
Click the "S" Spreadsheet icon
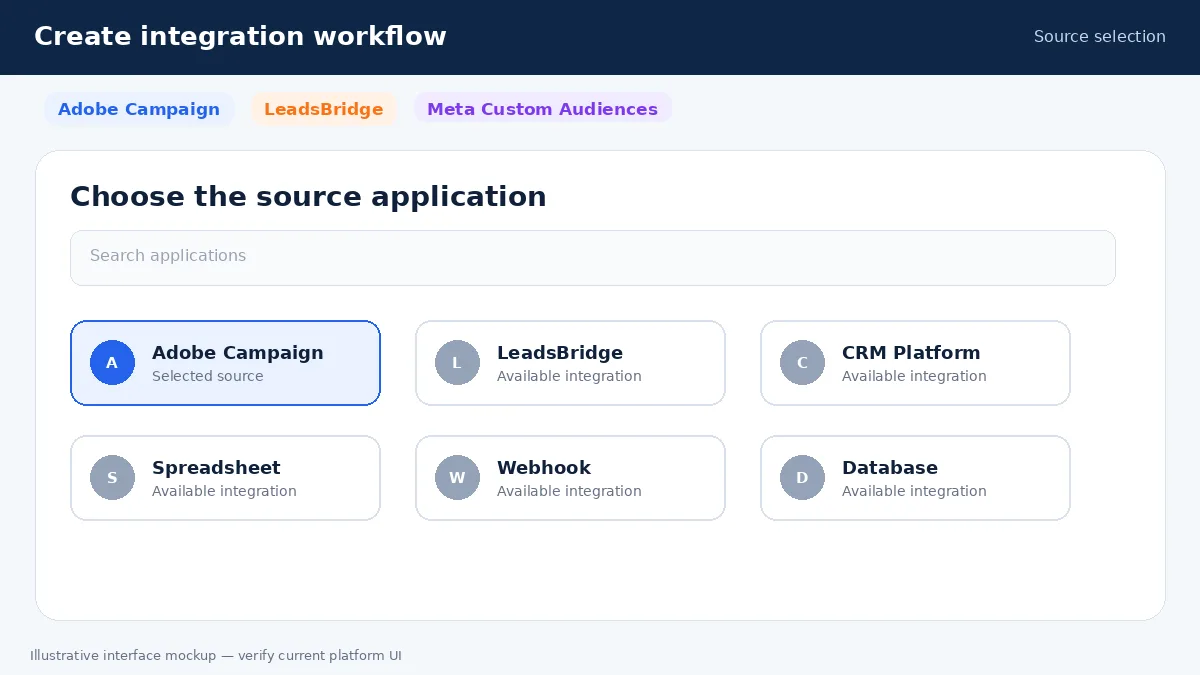(112, 478)
